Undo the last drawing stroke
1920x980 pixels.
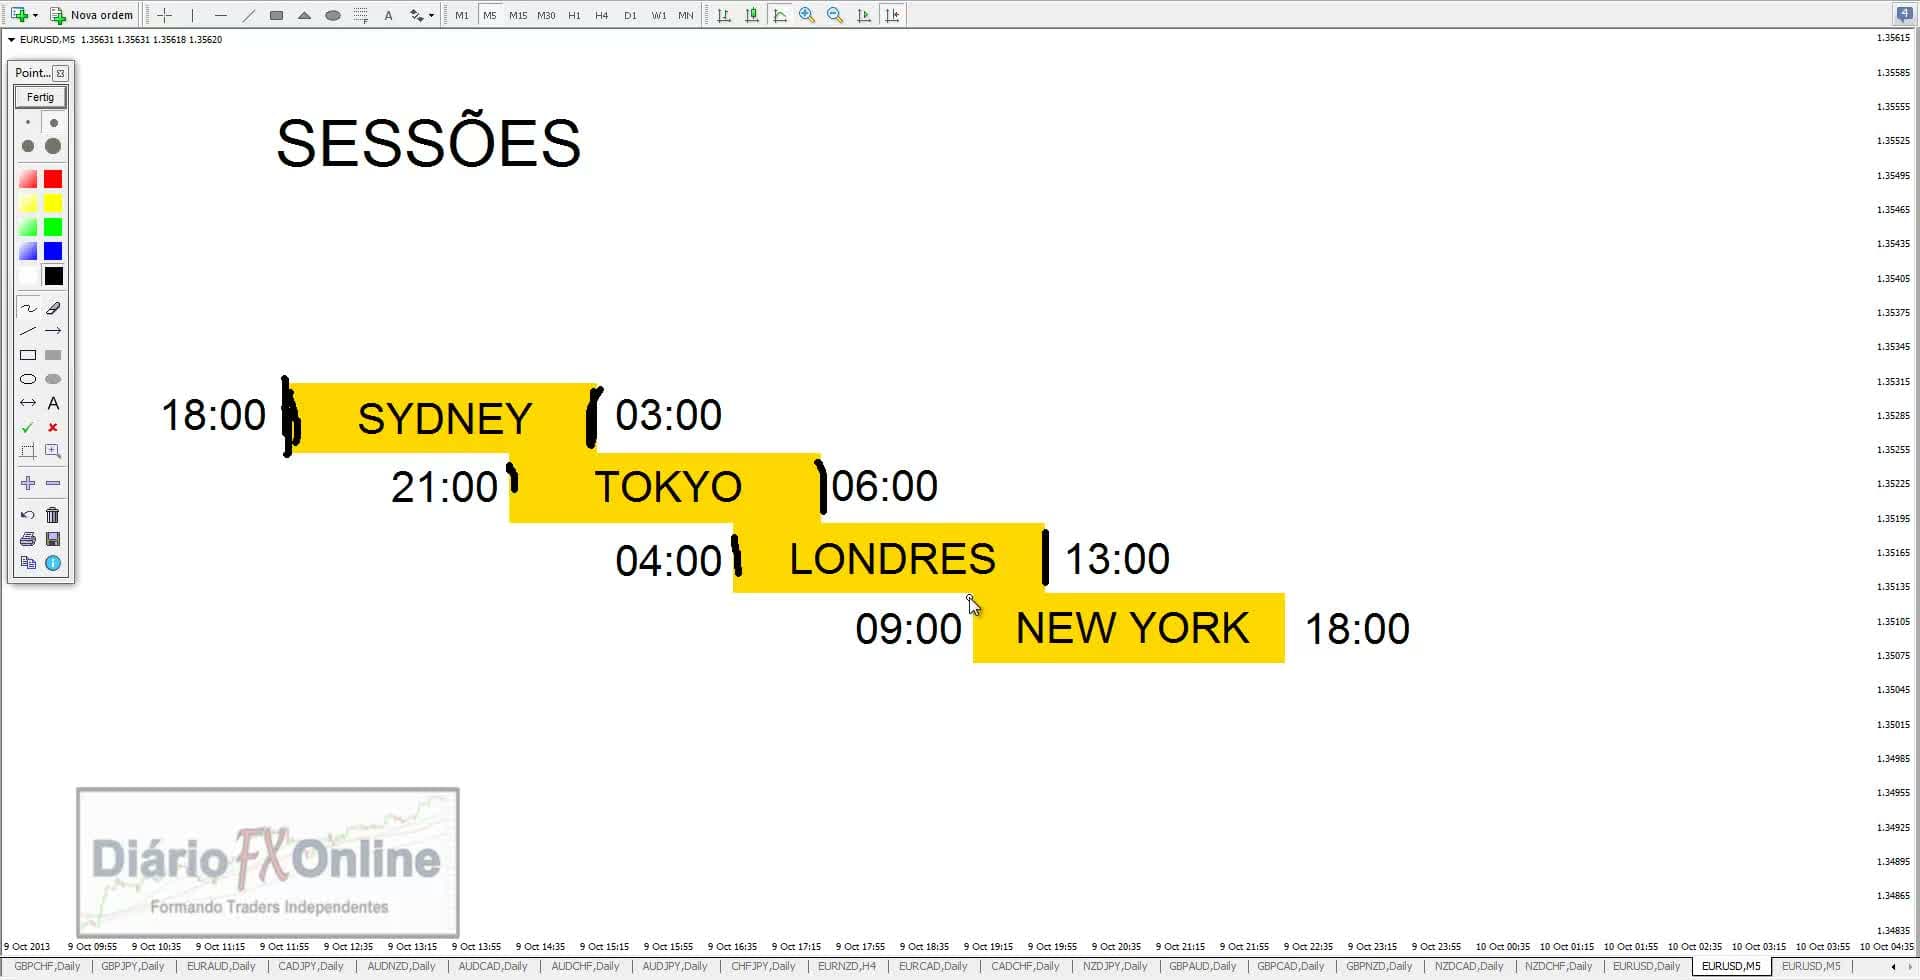click(x=28, y=515)
